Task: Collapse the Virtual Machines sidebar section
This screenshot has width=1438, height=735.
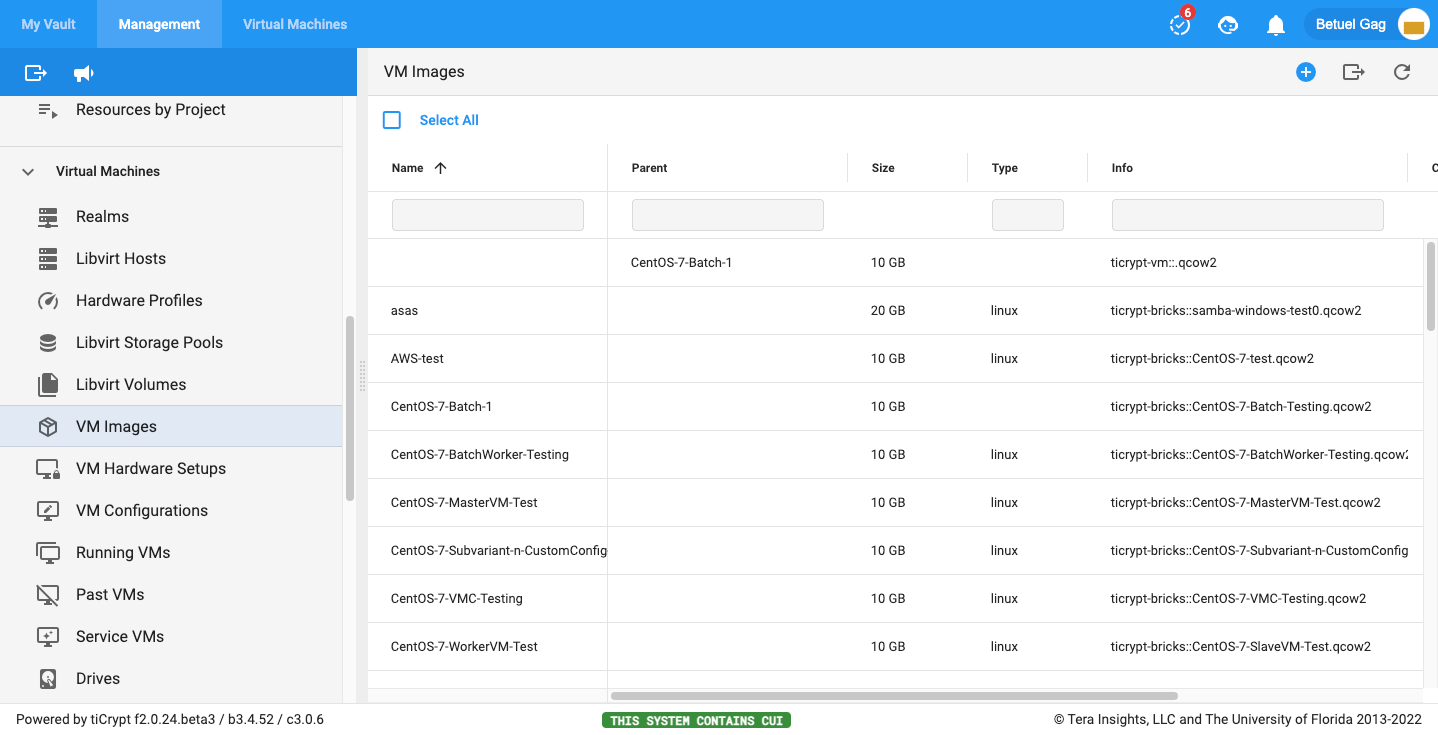Action: (x=28, y=172)
